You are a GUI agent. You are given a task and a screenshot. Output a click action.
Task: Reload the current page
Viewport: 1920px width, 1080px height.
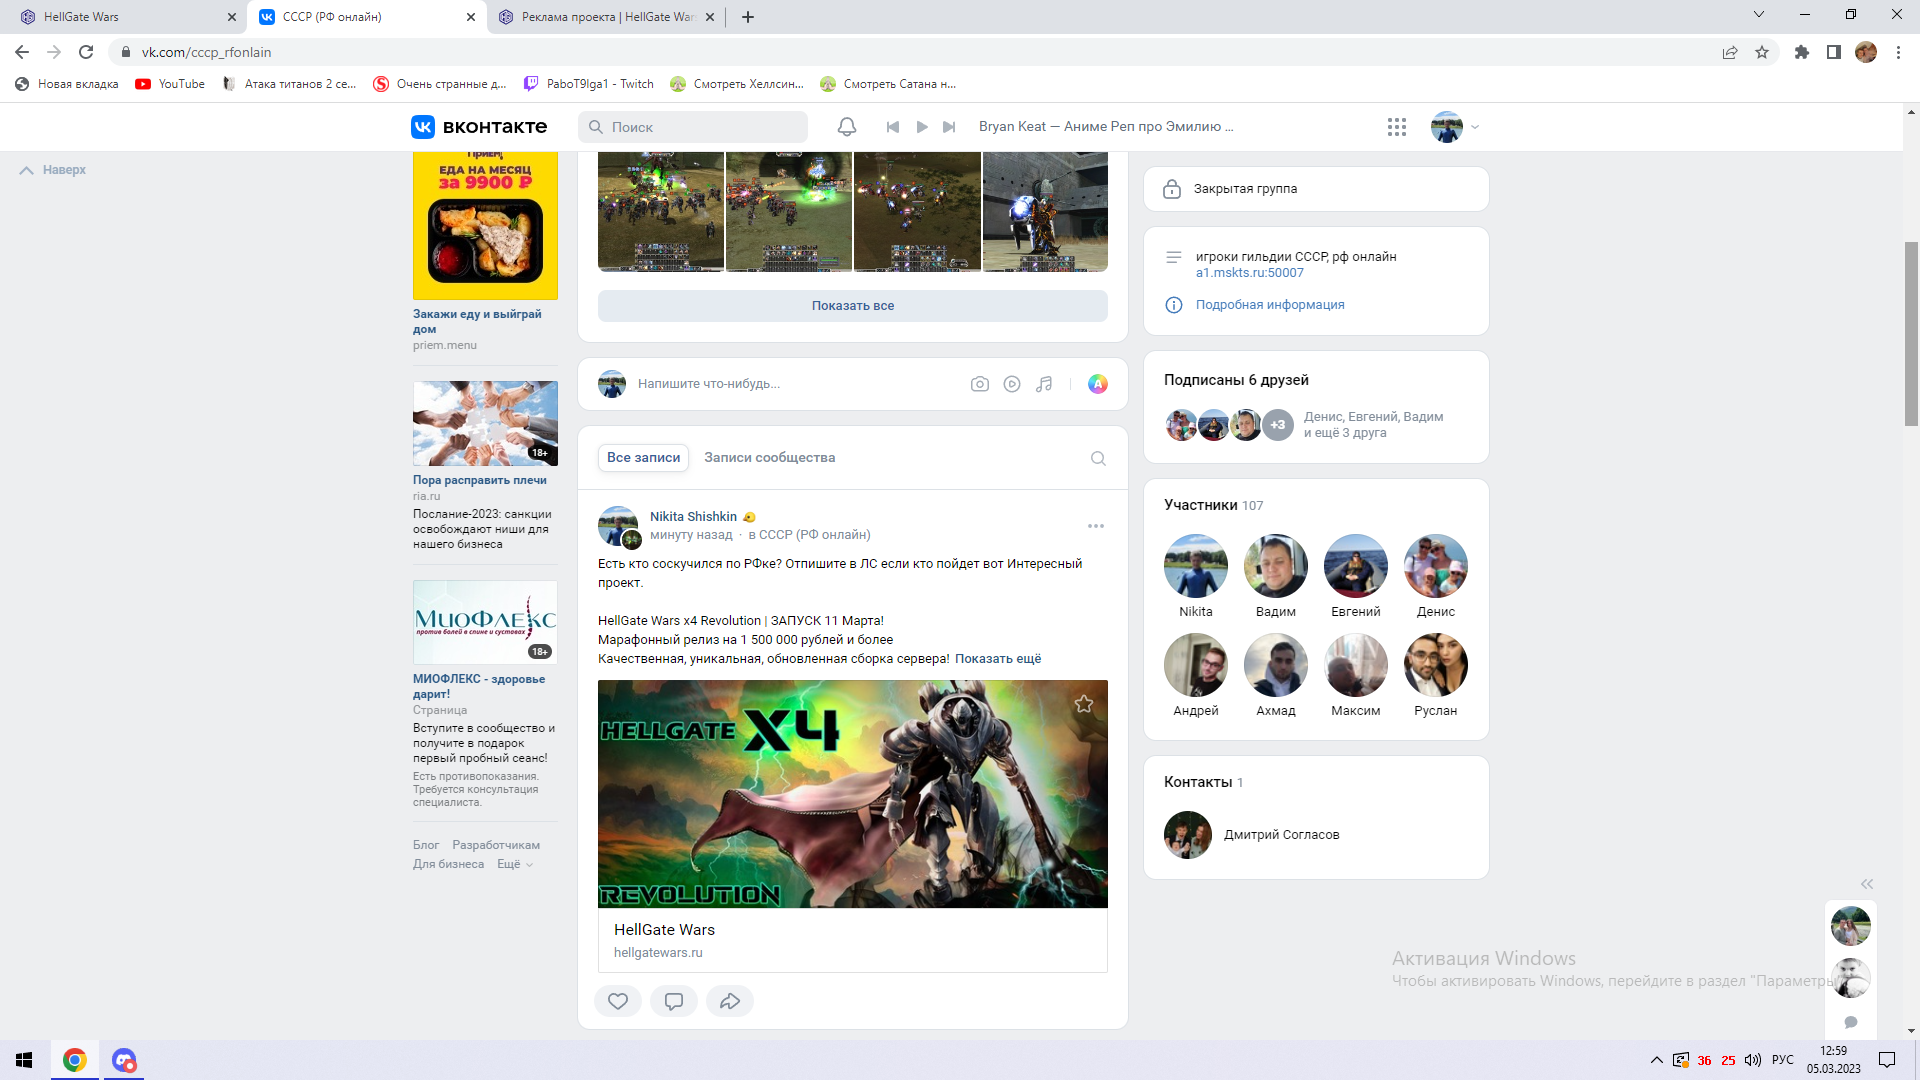[86, 52]
